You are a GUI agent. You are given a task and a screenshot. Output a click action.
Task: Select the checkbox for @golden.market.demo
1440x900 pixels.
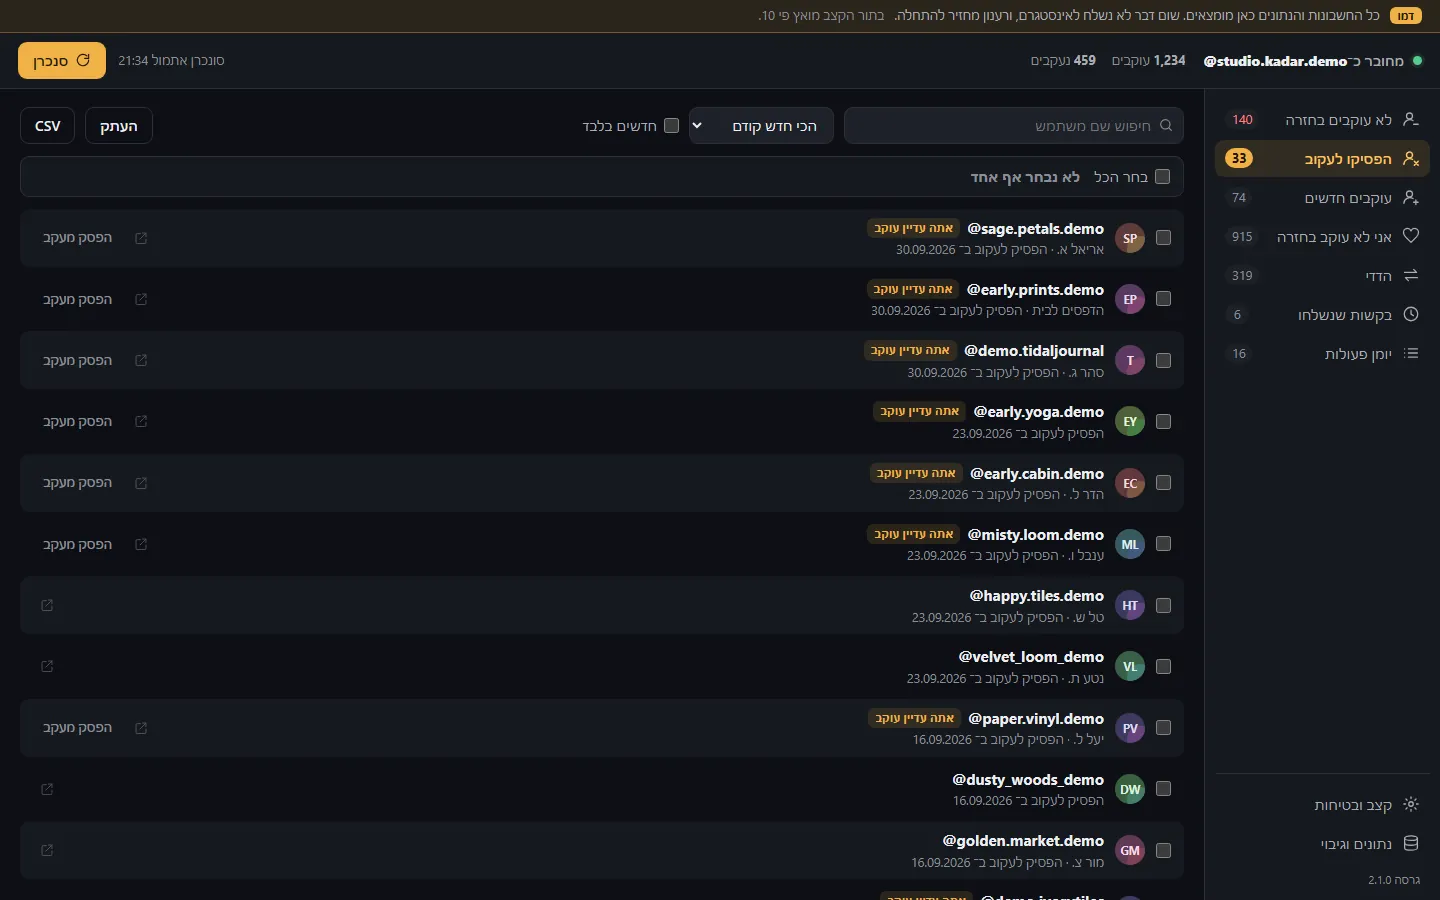pos(1163,850)
